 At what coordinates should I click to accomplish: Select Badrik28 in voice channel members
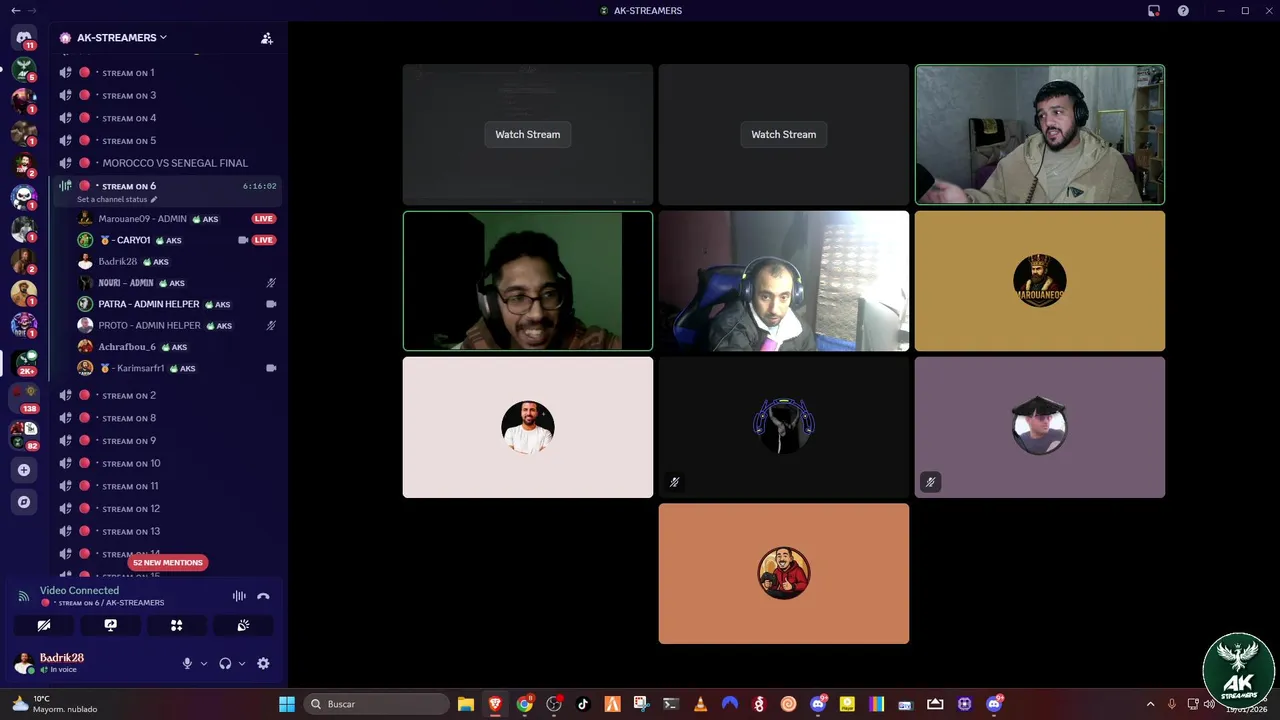point(176,262)
